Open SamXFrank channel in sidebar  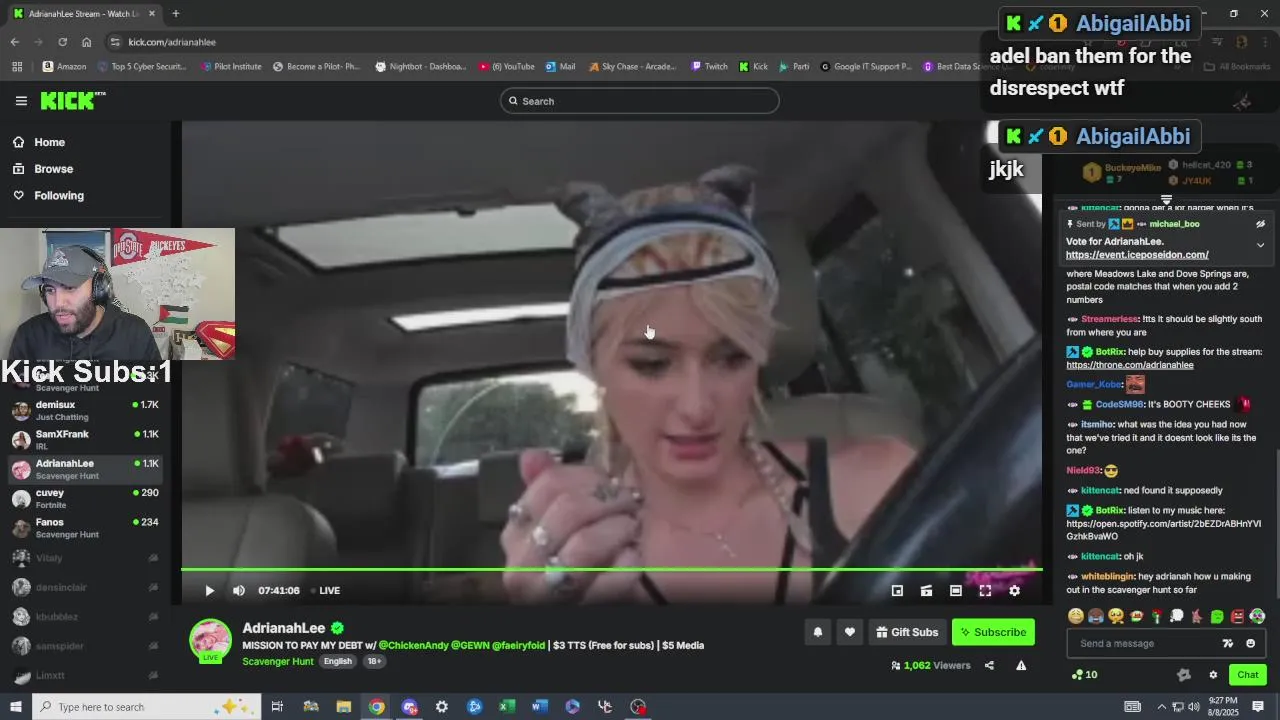85,440
